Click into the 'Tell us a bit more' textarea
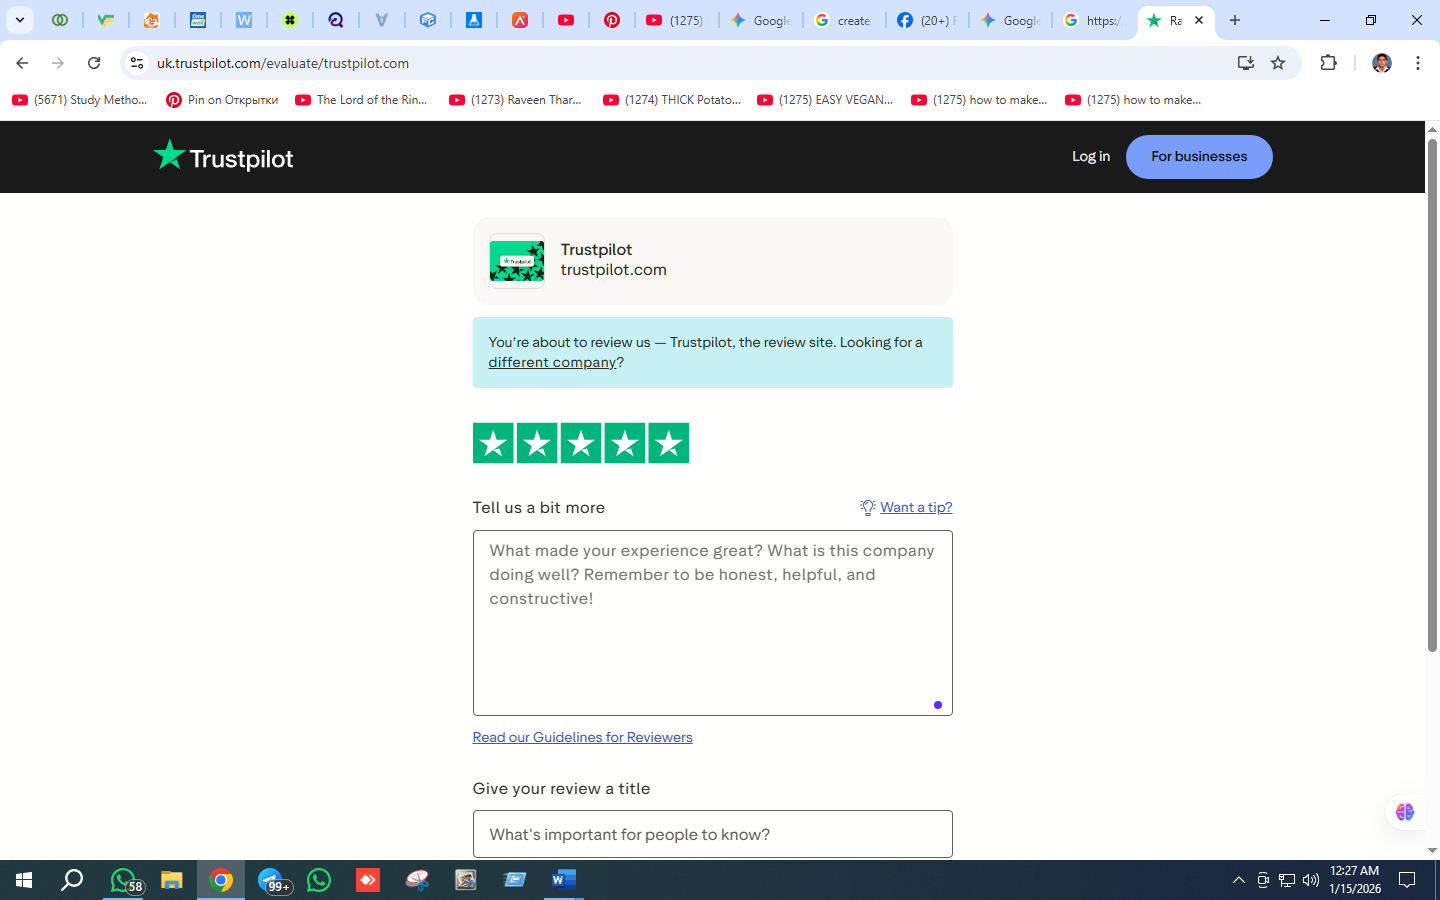This screenshot has width=1440, height=900. (x=713, y=623)
